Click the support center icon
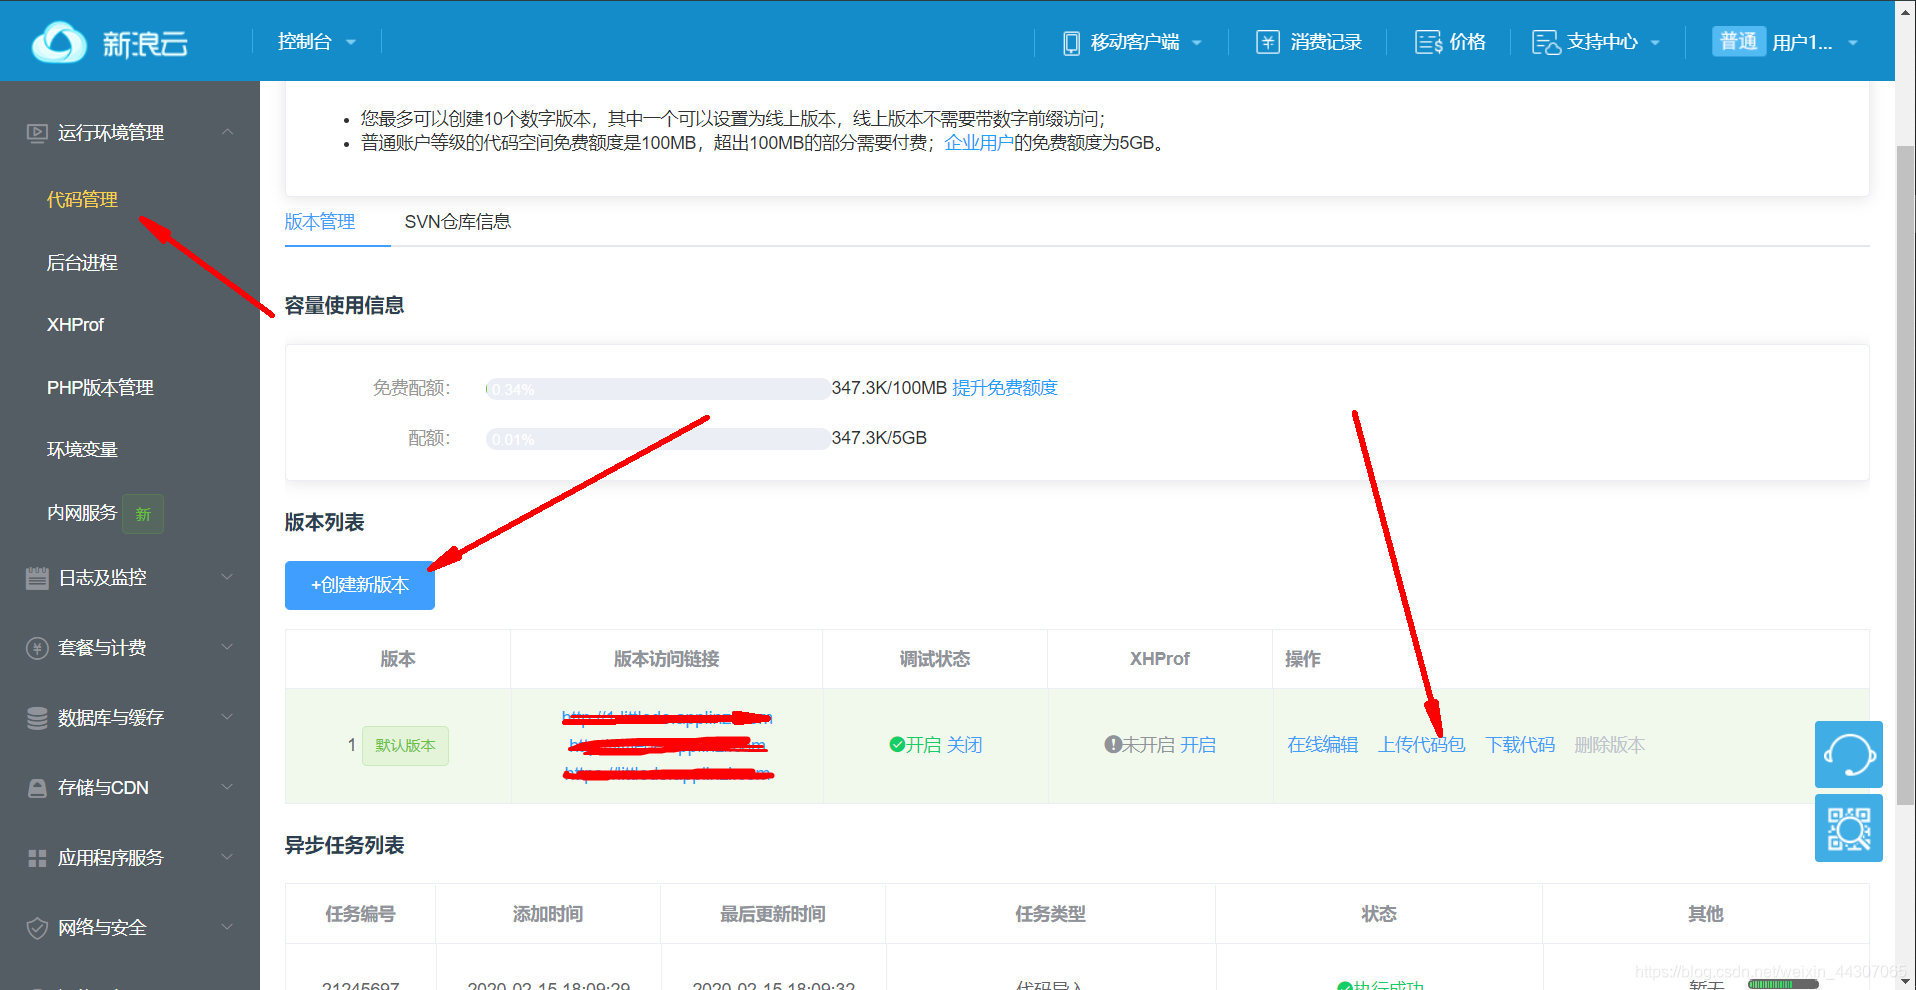1916x990 pixels. 1546,42
